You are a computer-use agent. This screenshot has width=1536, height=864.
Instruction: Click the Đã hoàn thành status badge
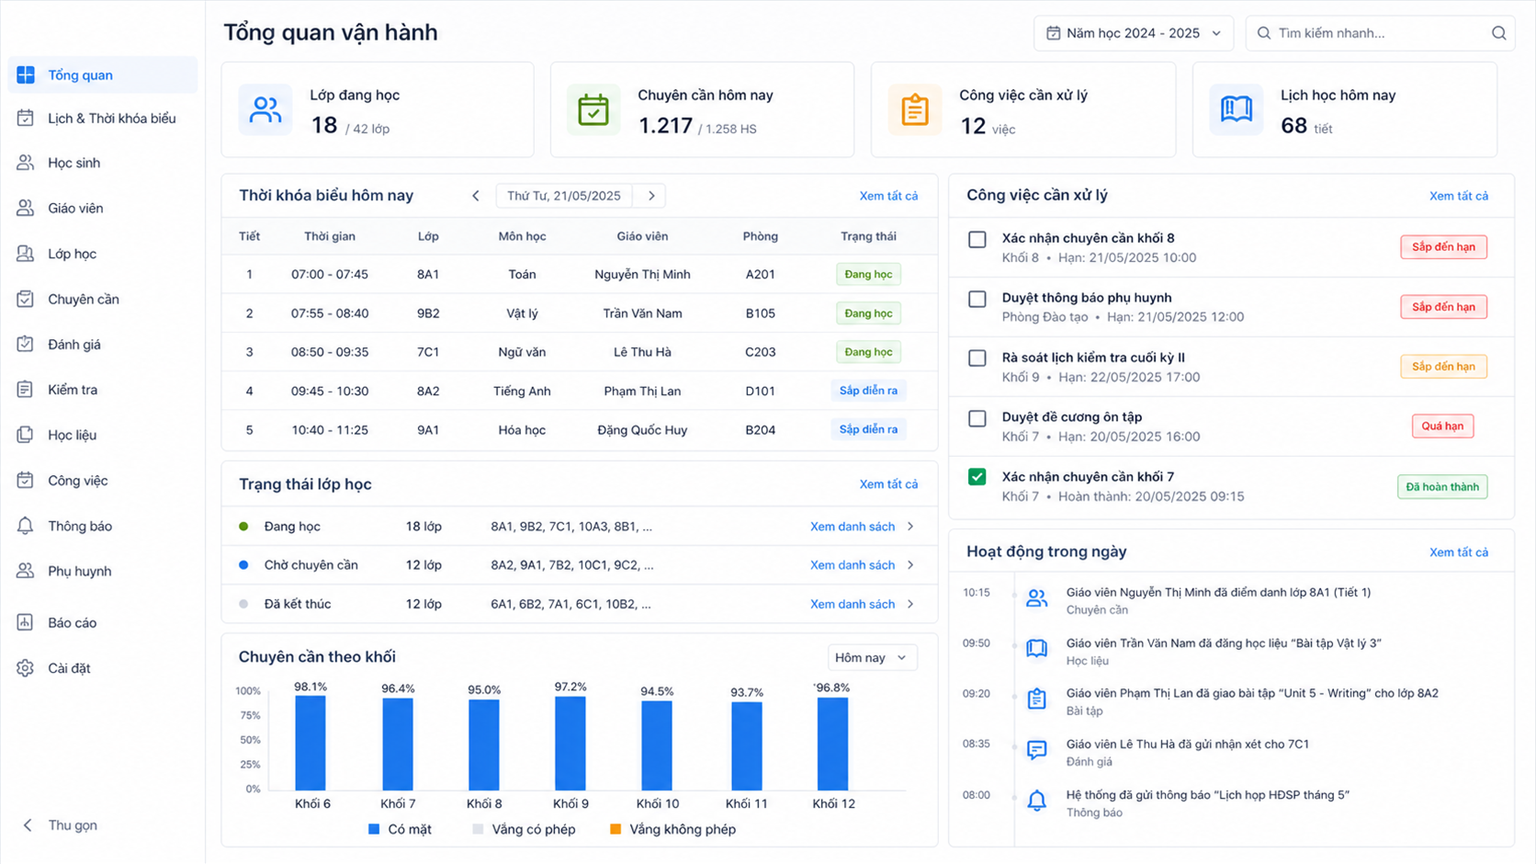coord(1442,487)
